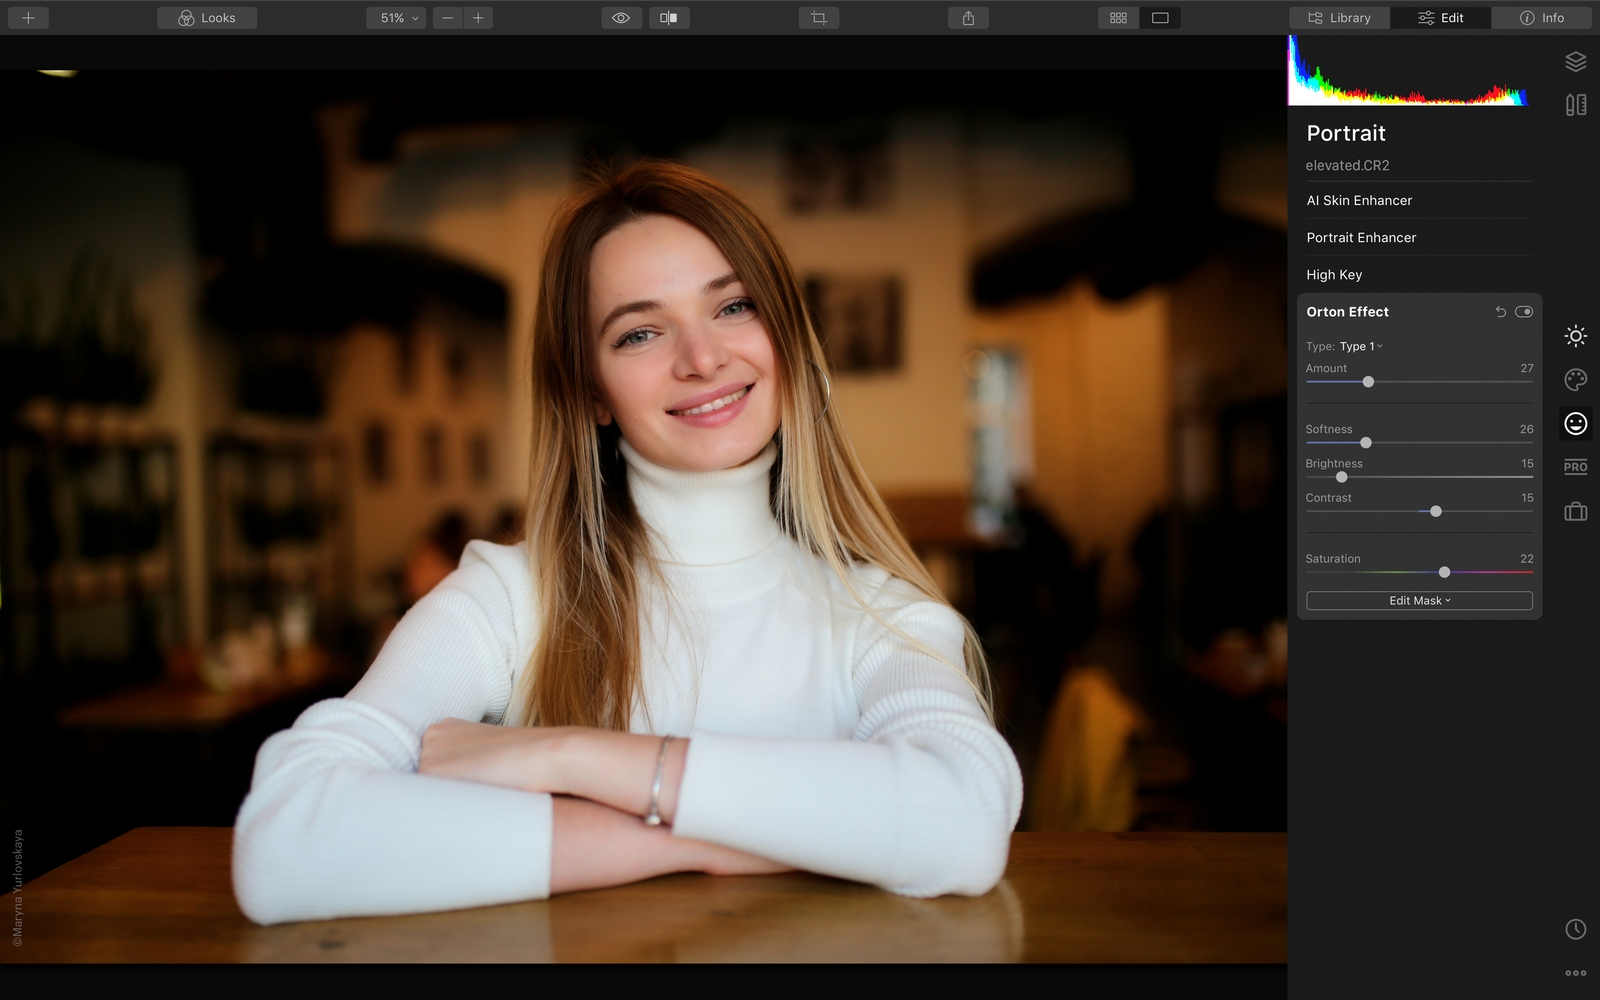Reset the Orton Effect adjustments
The height and width of the screenshot is (1000, 1600).
1500,312
